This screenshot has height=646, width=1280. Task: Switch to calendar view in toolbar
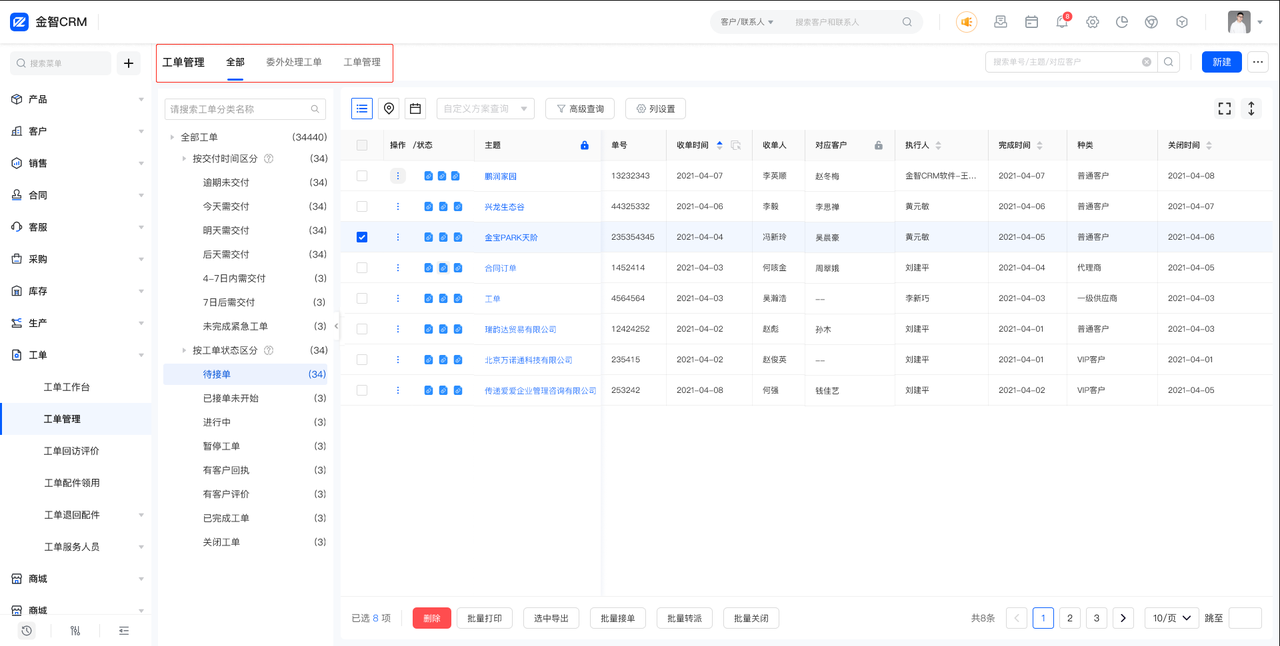415,108
